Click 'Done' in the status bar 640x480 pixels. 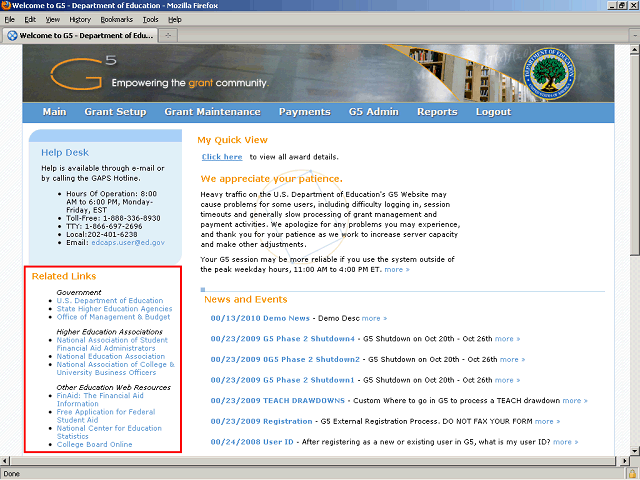(x=11, y=474)
